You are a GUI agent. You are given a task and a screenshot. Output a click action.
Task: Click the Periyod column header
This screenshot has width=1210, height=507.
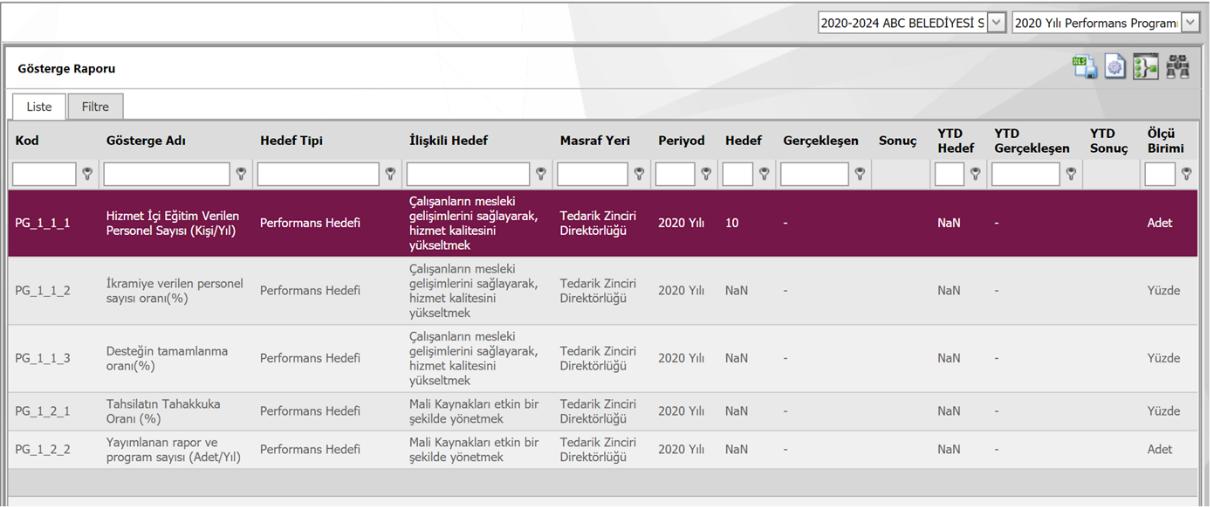[681, 141]
